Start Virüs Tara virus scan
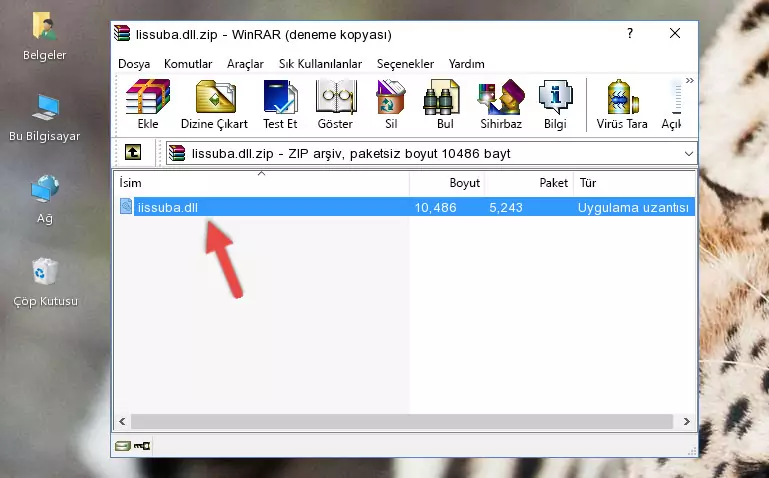Viewport: 769px width, 478px height. (622, 104)
